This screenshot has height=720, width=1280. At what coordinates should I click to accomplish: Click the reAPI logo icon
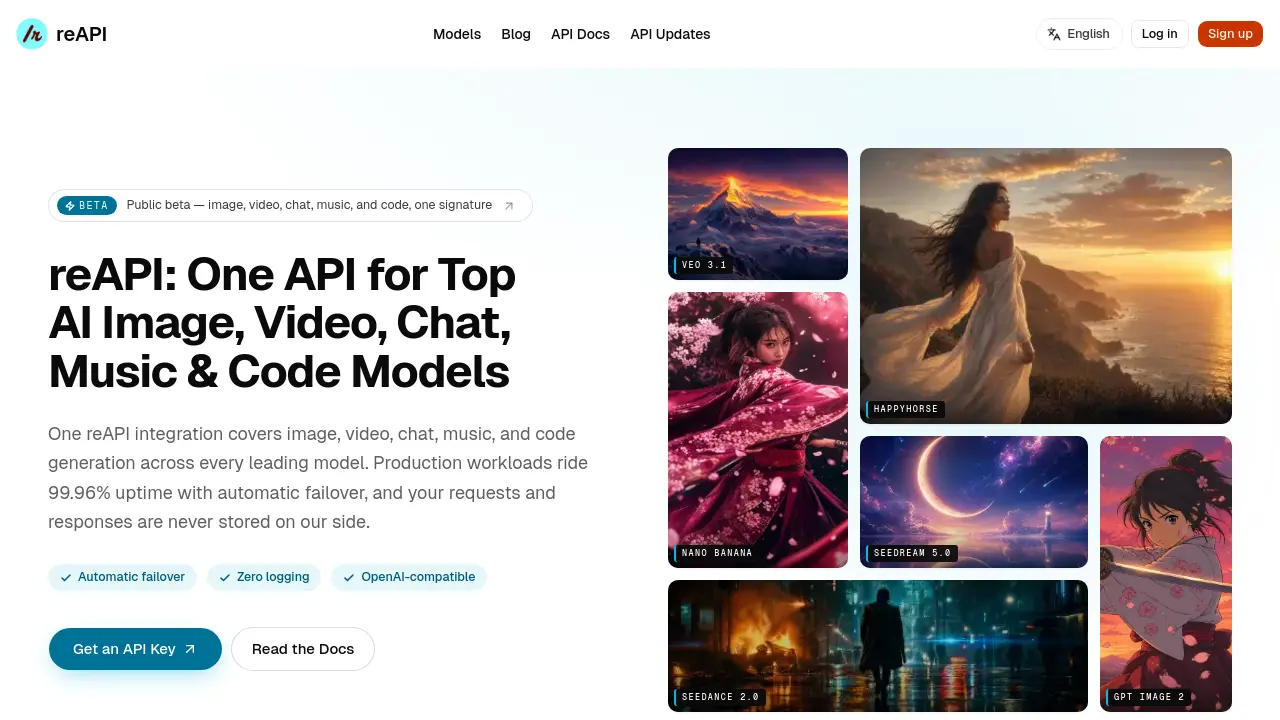(32, 34)
